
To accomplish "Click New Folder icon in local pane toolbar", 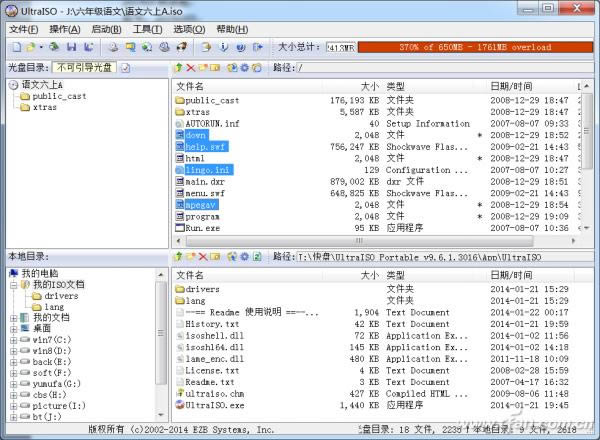I will 191,256.
